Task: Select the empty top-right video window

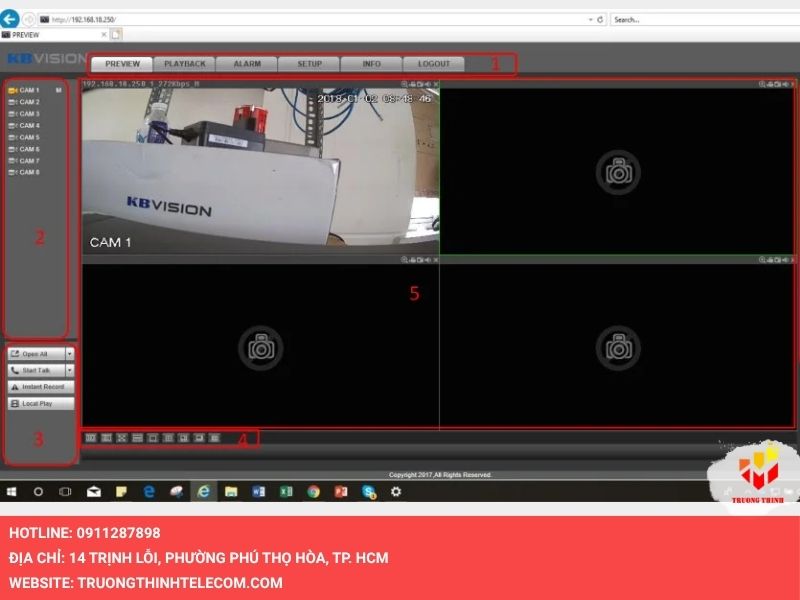Action: pos(617,171)
